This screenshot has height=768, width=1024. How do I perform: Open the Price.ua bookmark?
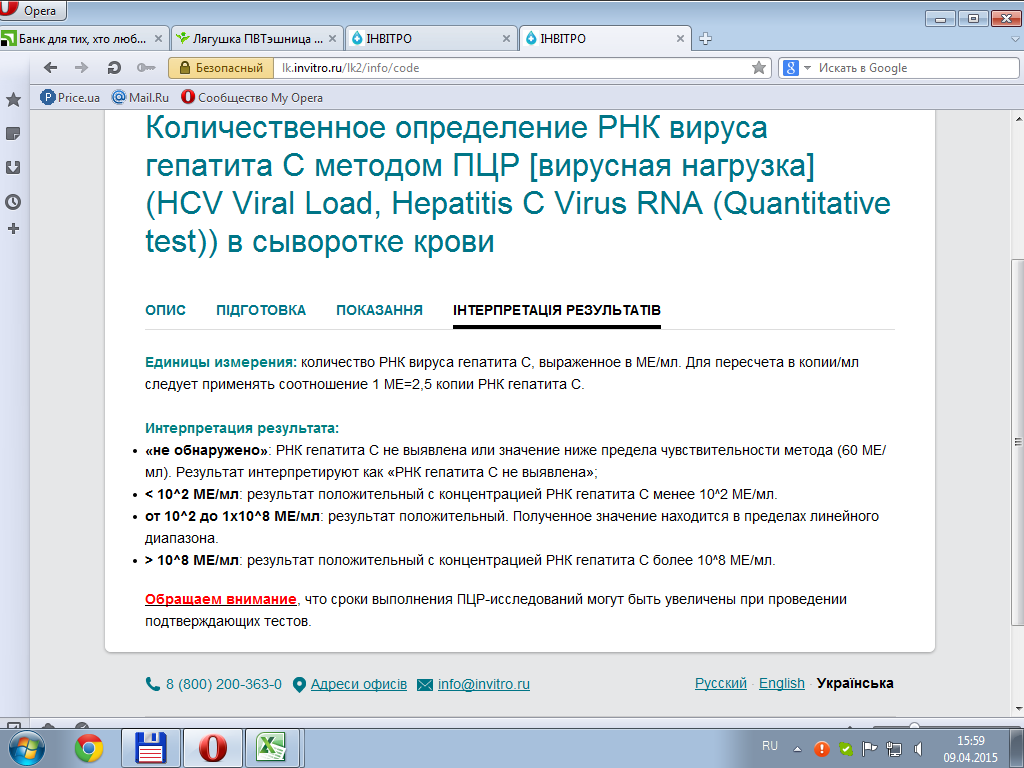(70, 97)
